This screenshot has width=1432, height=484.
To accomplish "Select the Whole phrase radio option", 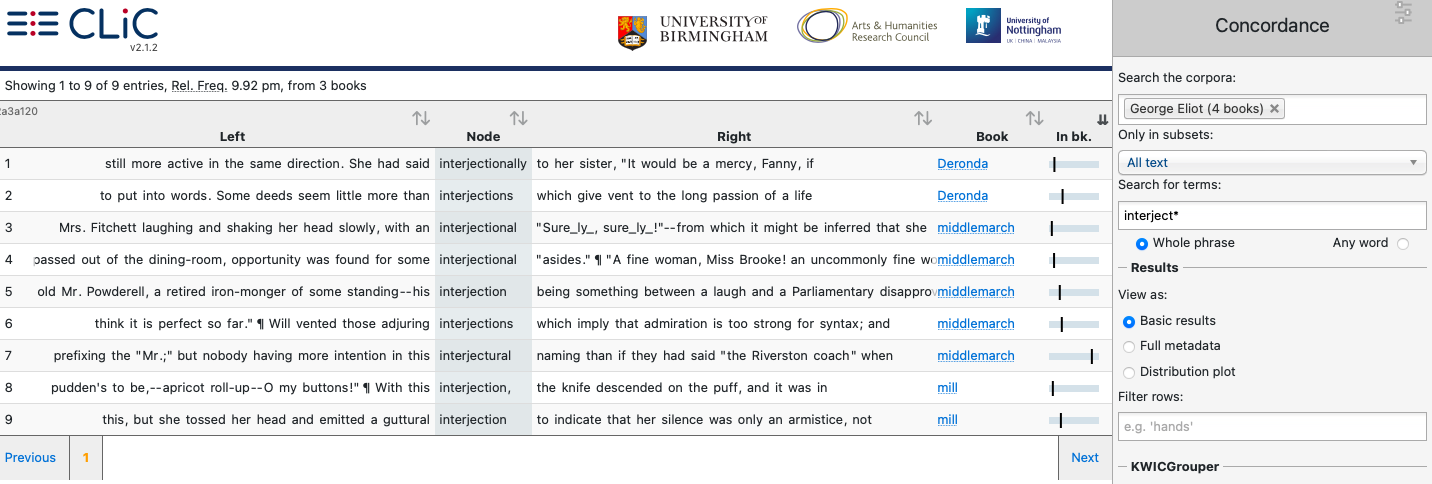I will (1142, 243).
